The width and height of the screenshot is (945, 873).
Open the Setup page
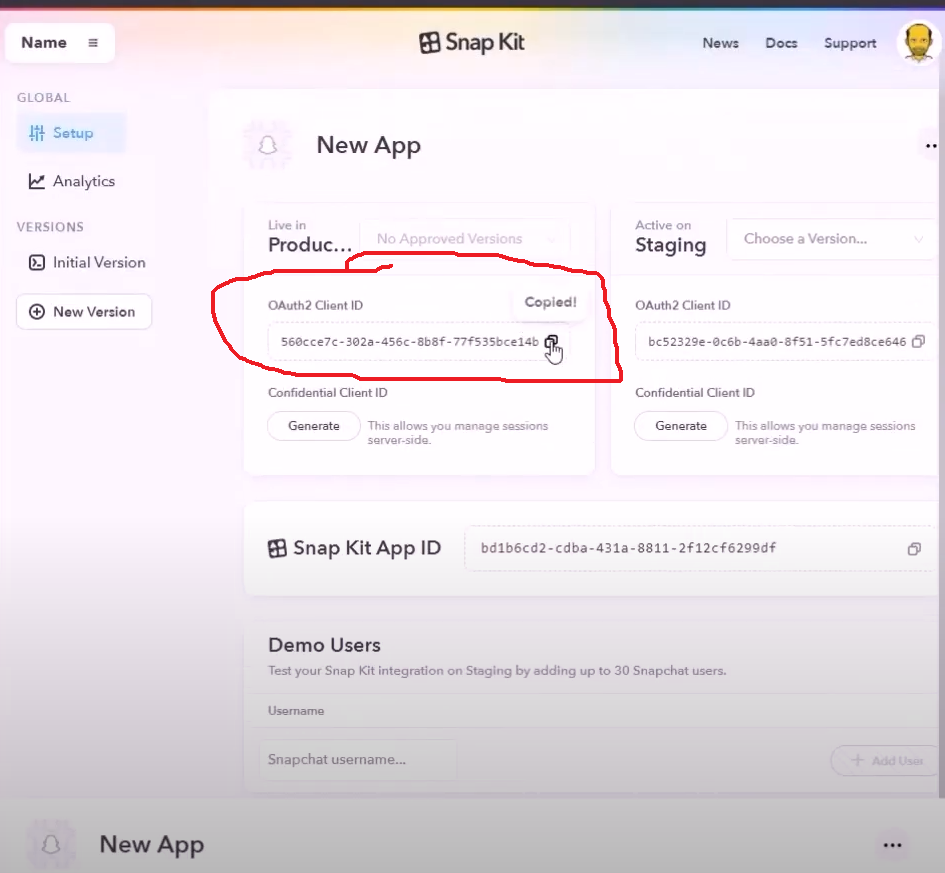pyautogui.click(x=71, y=133)
